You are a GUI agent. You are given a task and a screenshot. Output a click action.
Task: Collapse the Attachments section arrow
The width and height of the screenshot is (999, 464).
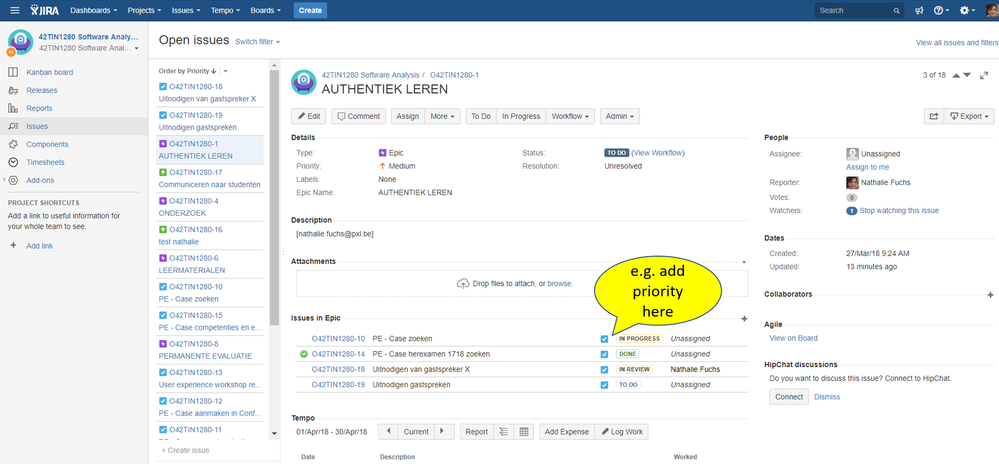click(744, 262)
